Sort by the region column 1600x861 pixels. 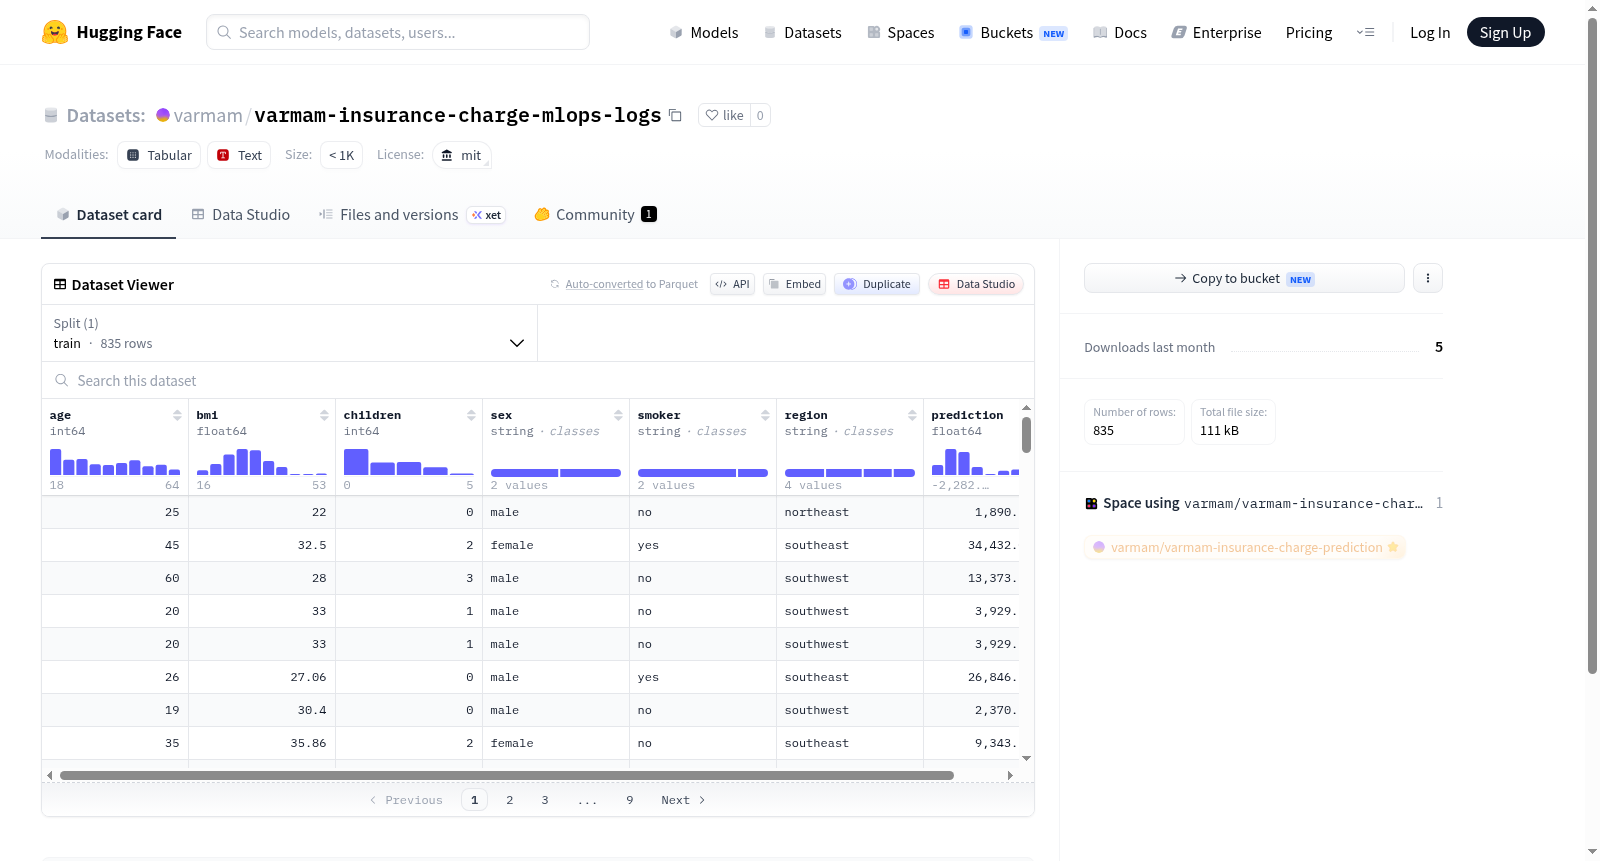912,415
